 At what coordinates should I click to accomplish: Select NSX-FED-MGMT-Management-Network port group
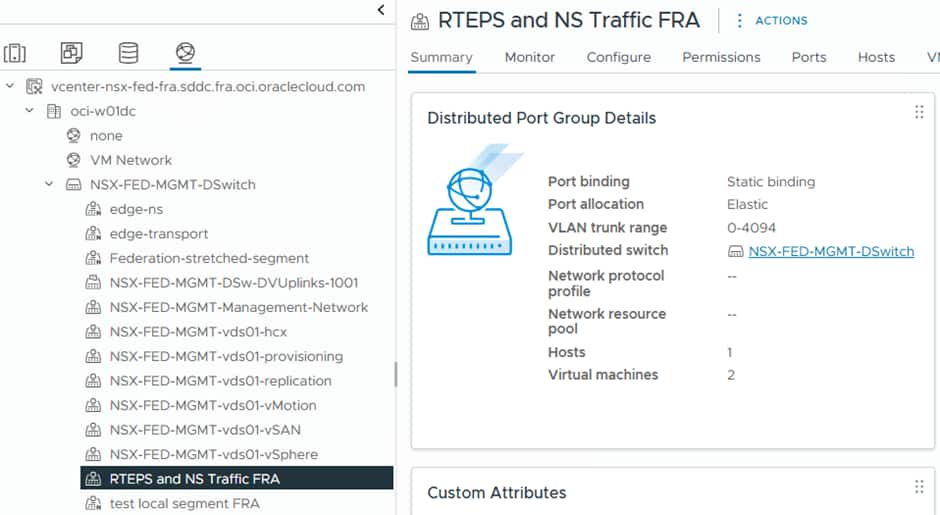click(x=239, y=308)
